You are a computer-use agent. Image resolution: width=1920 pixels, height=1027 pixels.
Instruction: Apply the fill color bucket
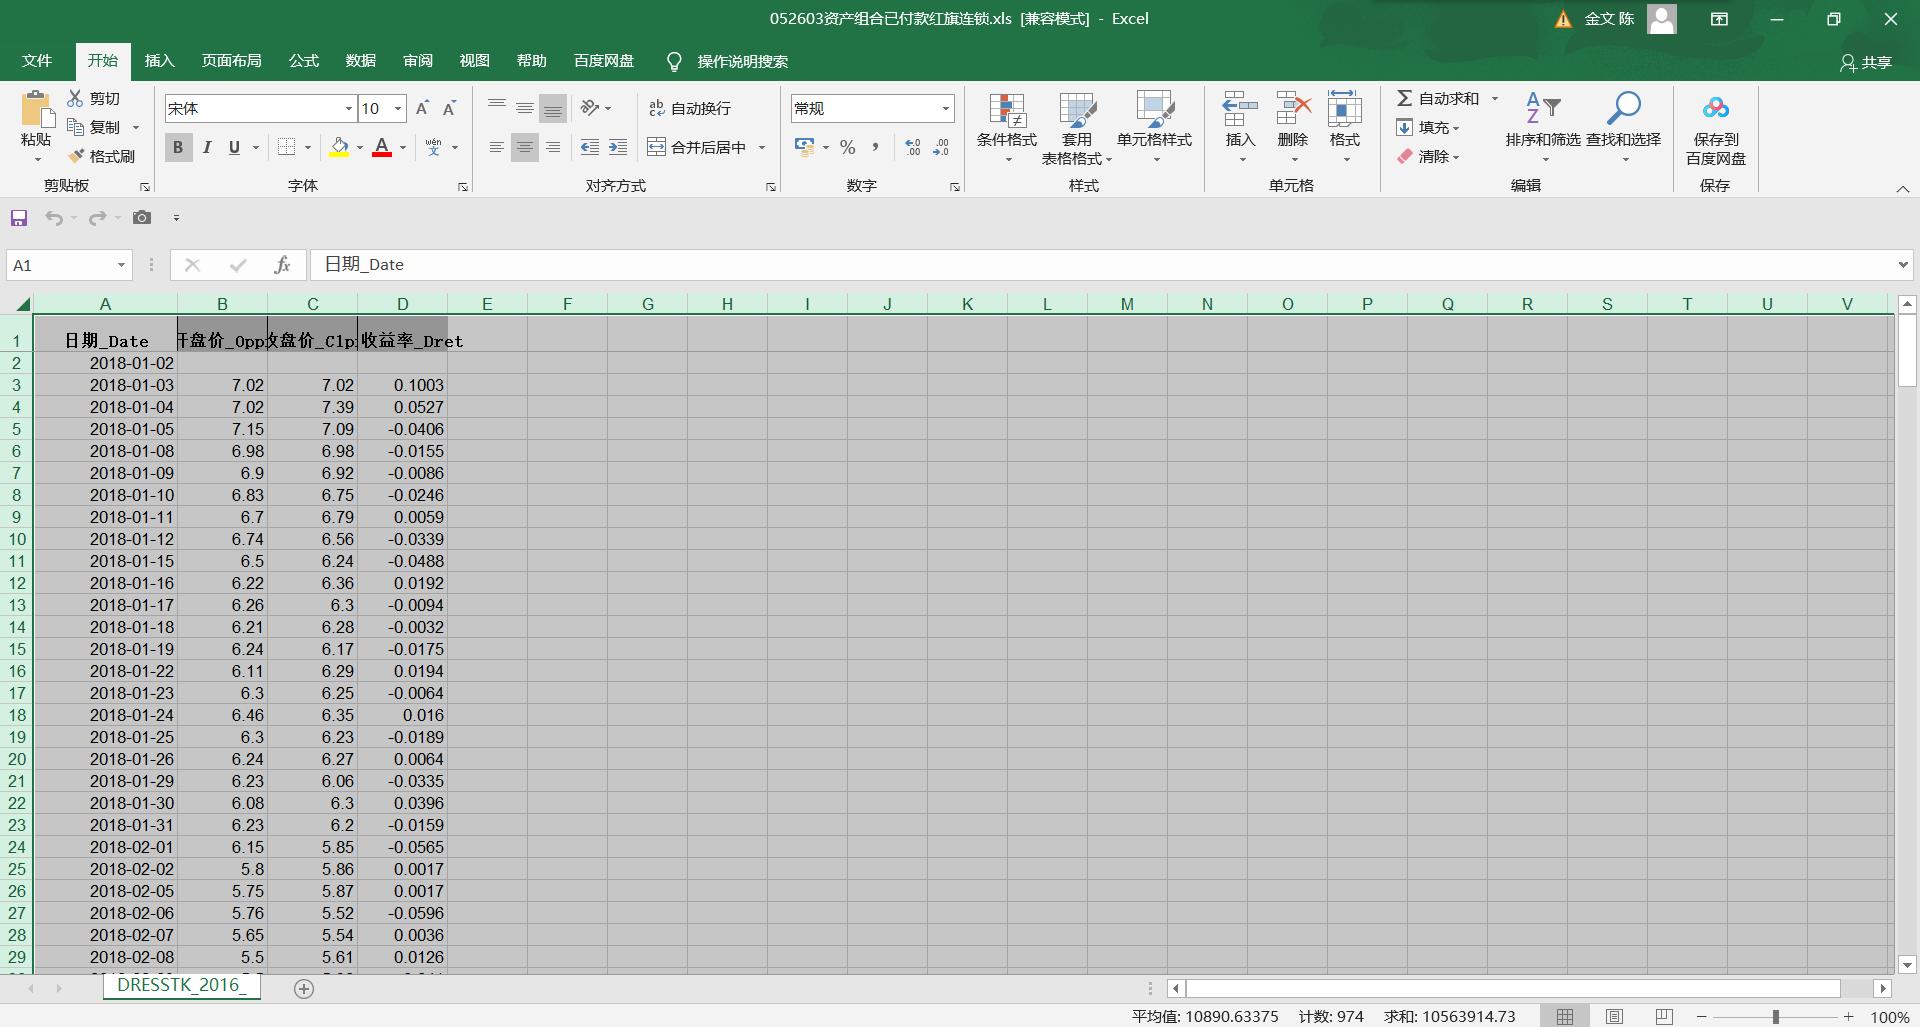pos(339,148)
